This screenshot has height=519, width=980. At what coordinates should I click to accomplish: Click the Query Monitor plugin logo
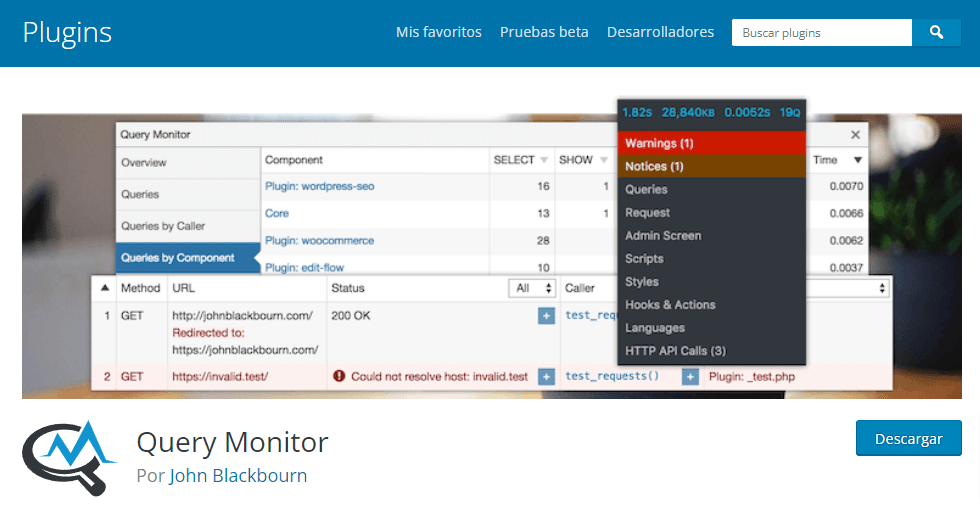[x=69, y=458]
